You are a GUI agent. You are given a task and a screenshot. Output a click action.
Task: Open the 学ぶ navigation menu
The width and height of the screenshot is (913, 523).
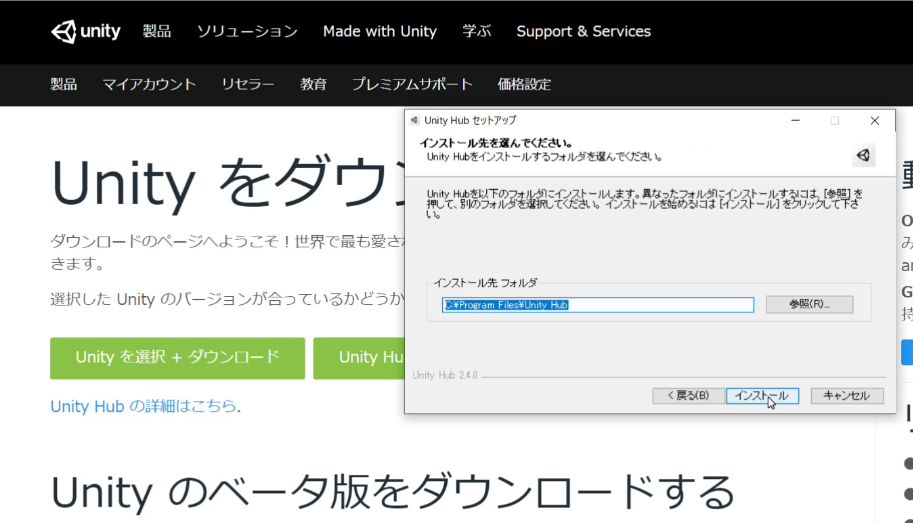tap(476, 31)
